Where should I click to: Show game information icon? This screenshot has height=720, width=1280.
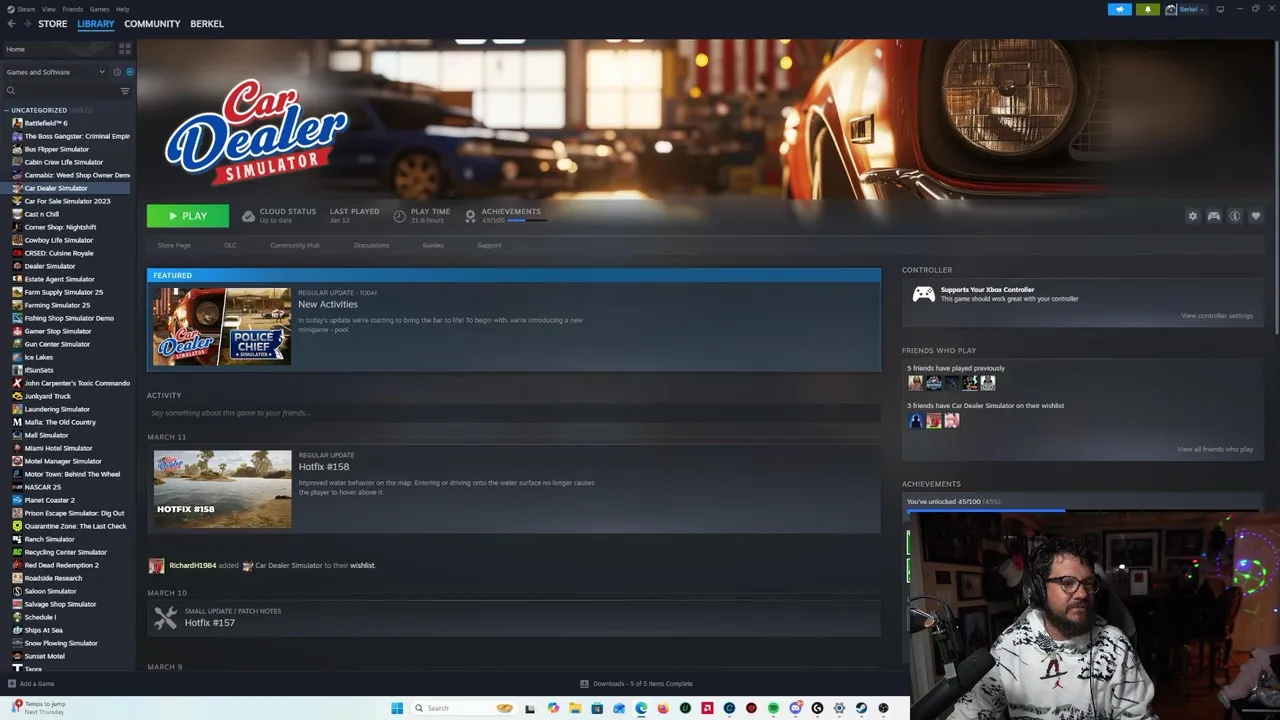click(1235, 216)
